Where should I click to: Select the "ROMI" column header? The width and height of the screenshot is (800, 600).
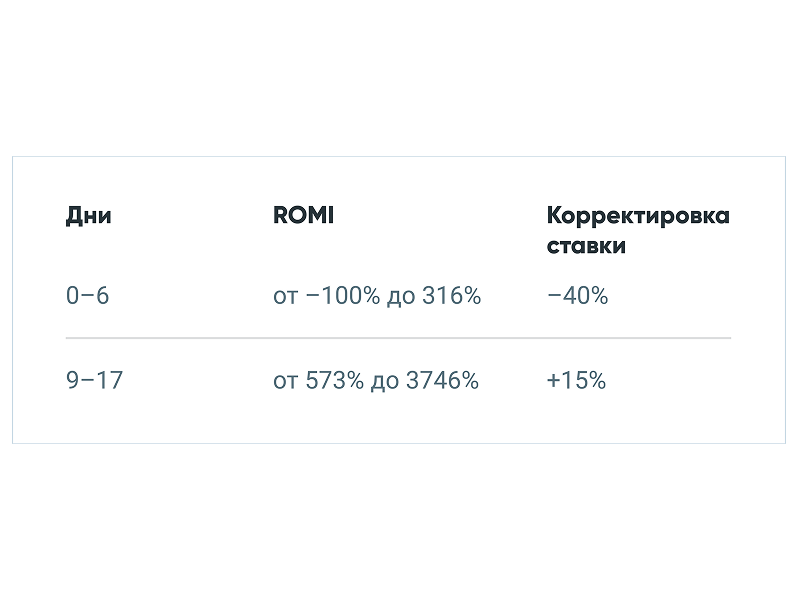click(x=303, y=216)
